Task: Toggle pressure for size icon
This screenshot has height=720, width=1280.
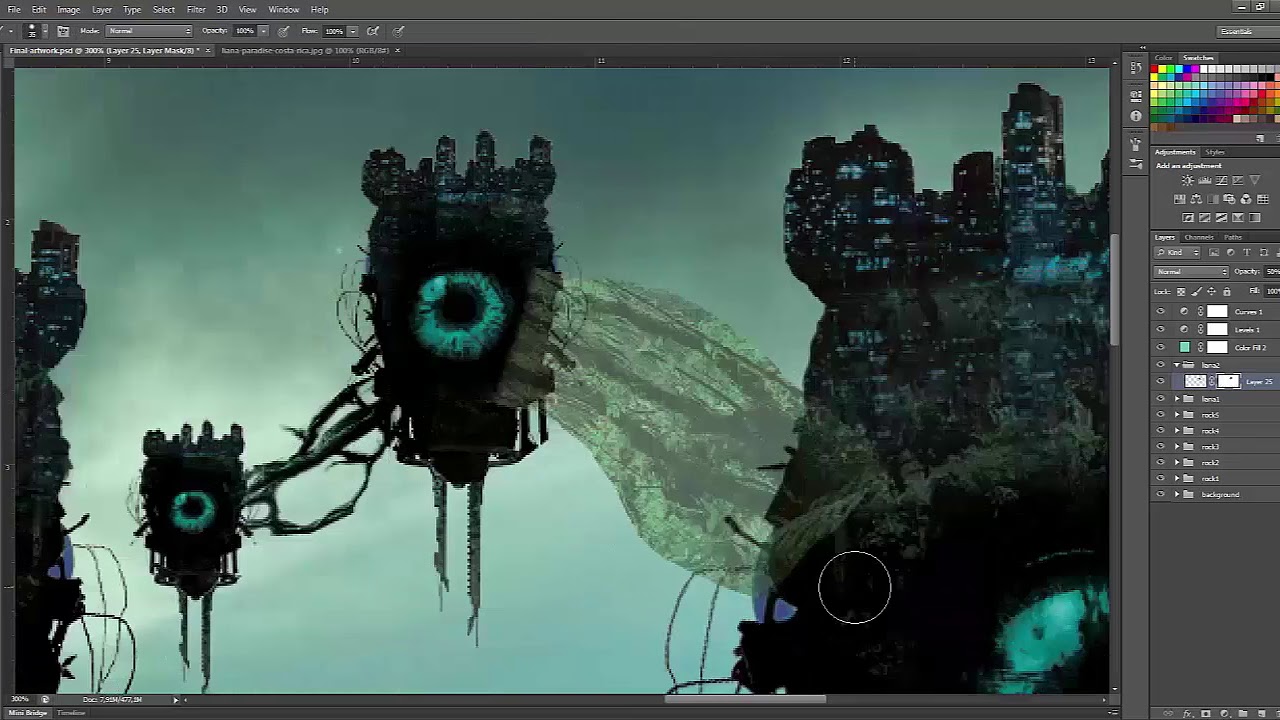Action: [398, 31]
